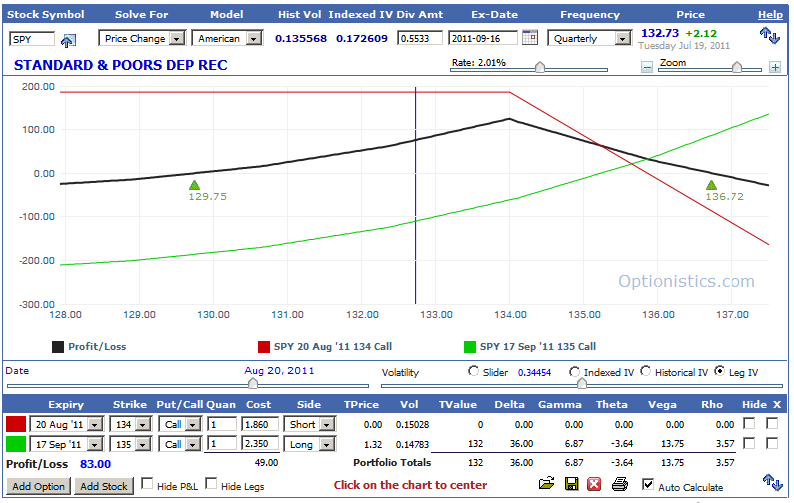Open the 135 strike dropdown

tap(130, 445)
